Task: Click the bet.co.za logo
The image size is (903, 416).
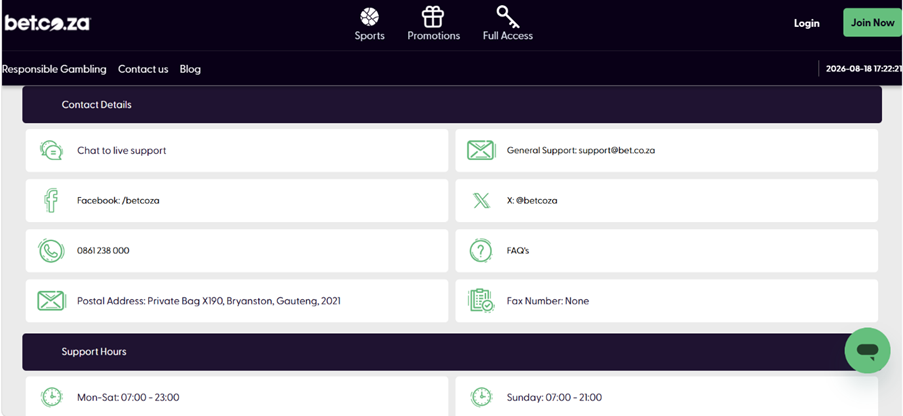Action: tap(47, 23)
